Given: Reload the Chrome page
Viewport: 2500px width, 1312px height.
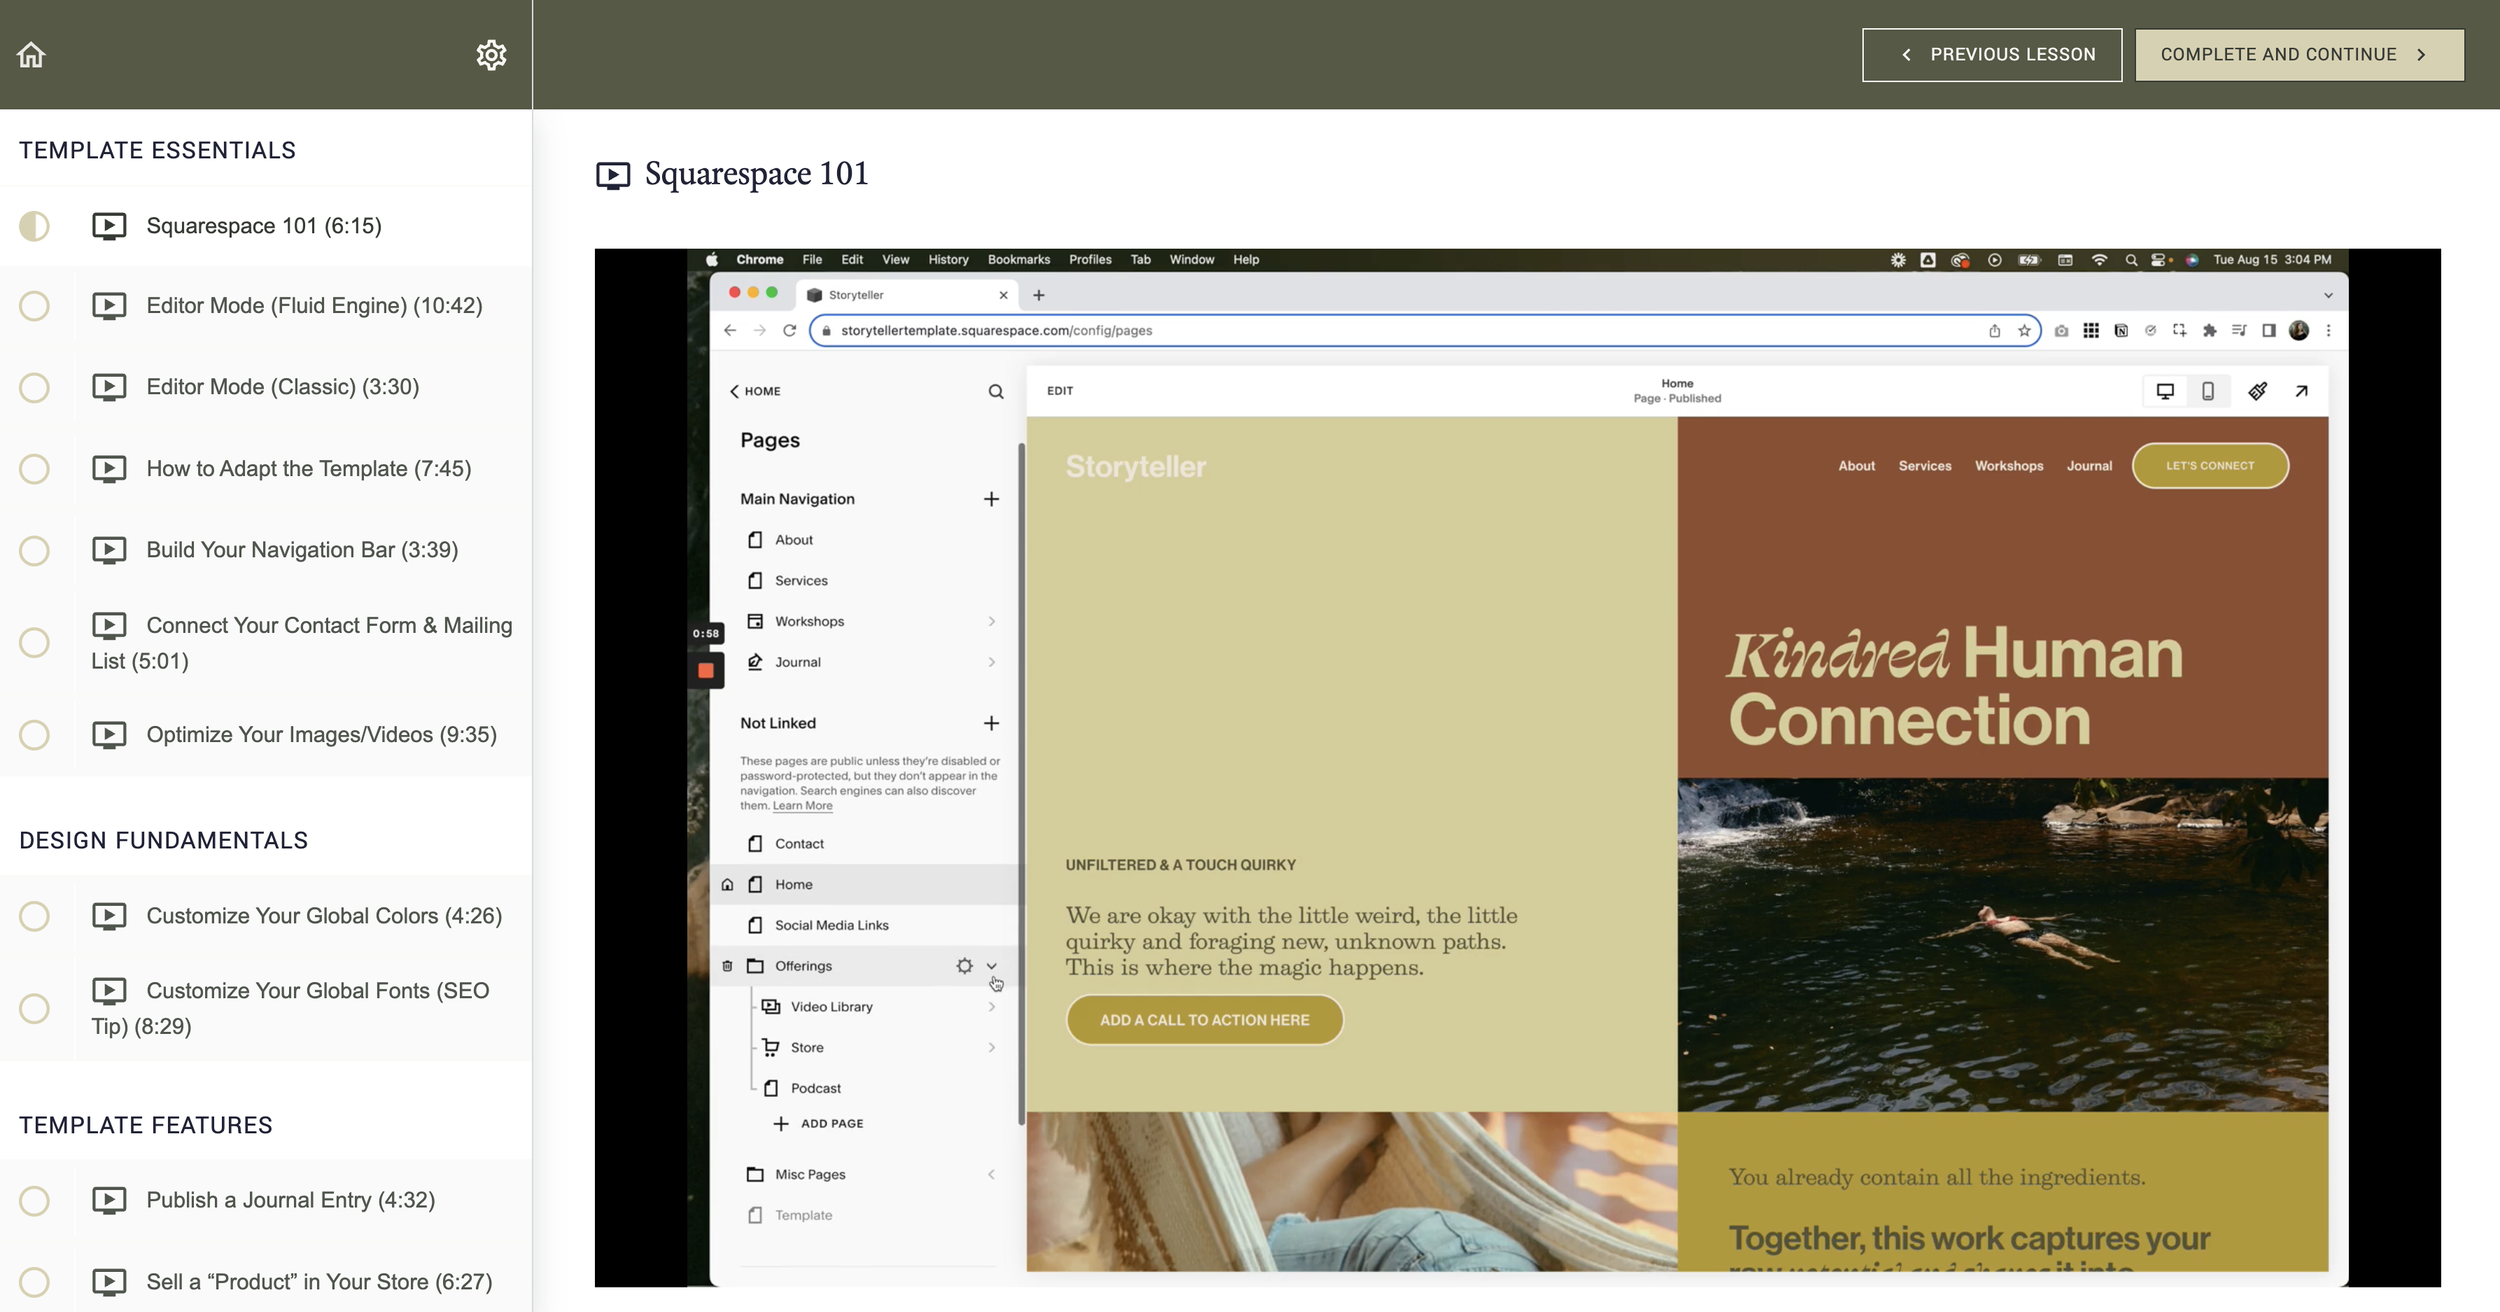Looking at the screenshot, I should coord(789,330).
